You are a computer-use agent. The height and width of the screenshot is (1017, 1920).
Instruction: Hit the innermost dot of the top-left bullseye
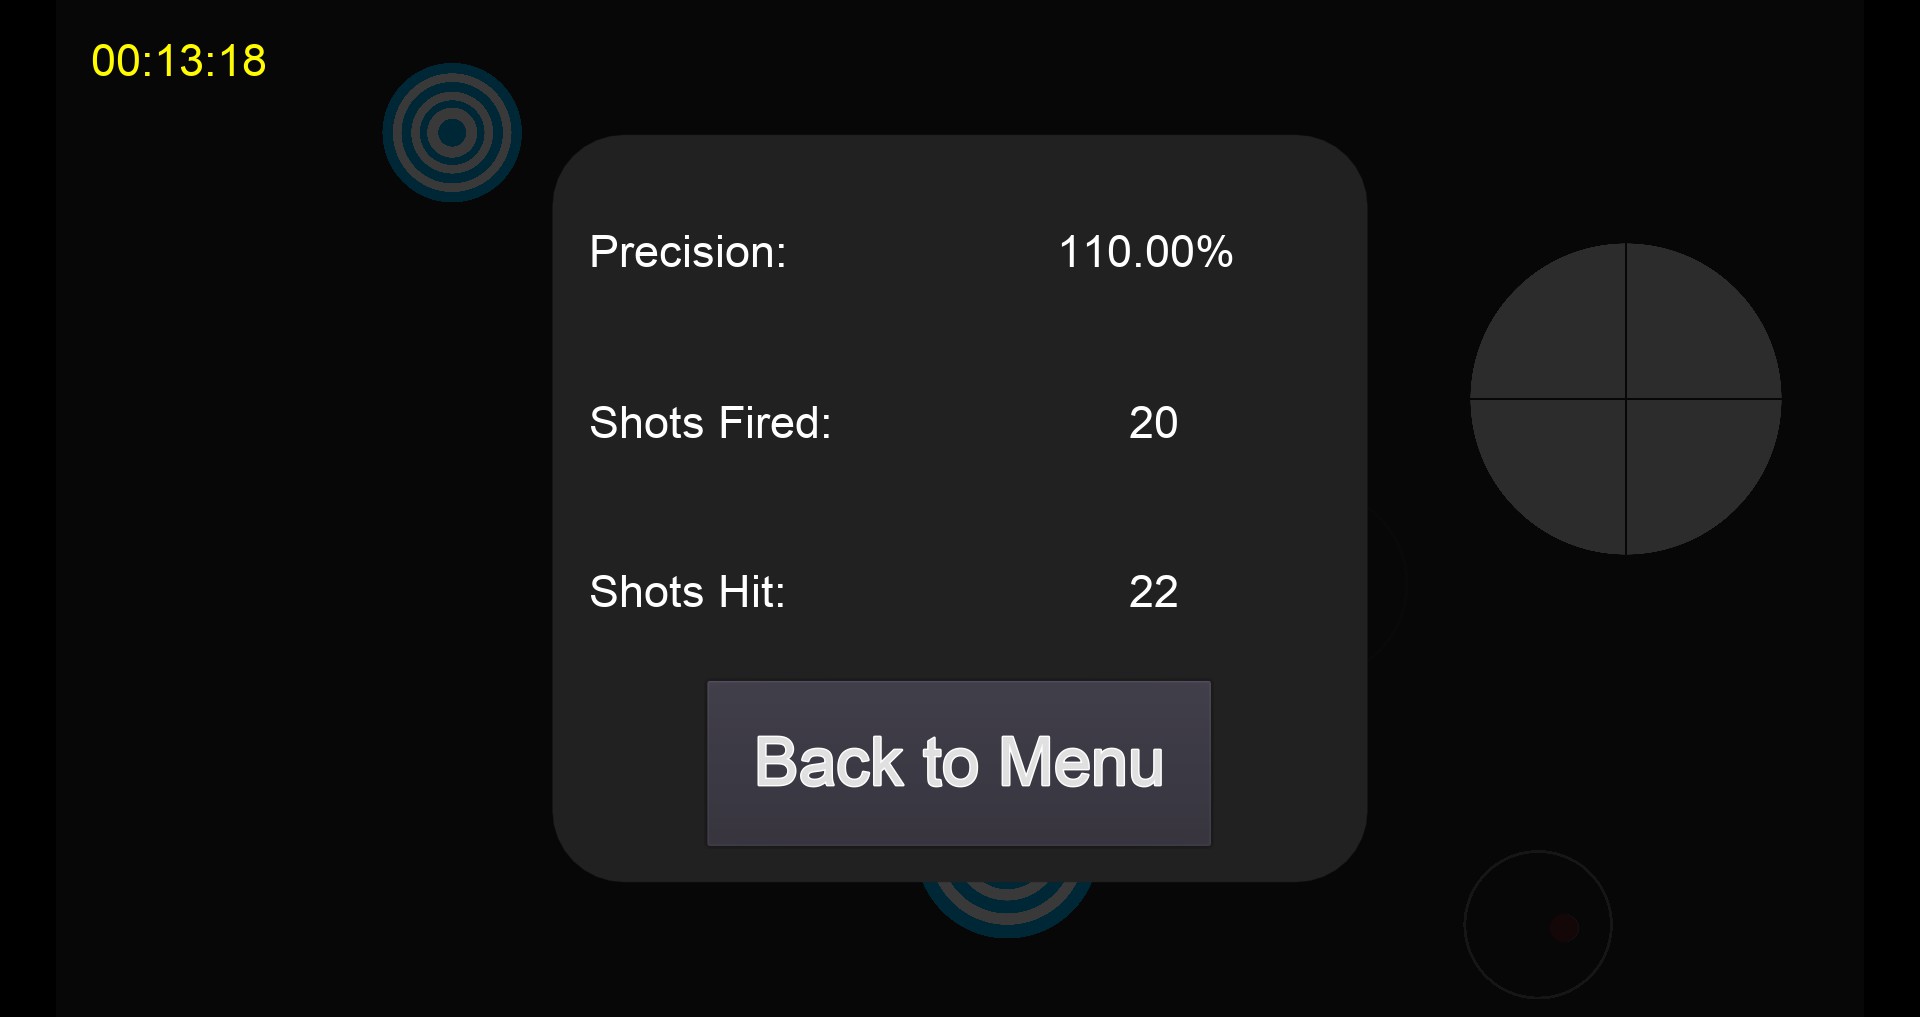[452, 132]
